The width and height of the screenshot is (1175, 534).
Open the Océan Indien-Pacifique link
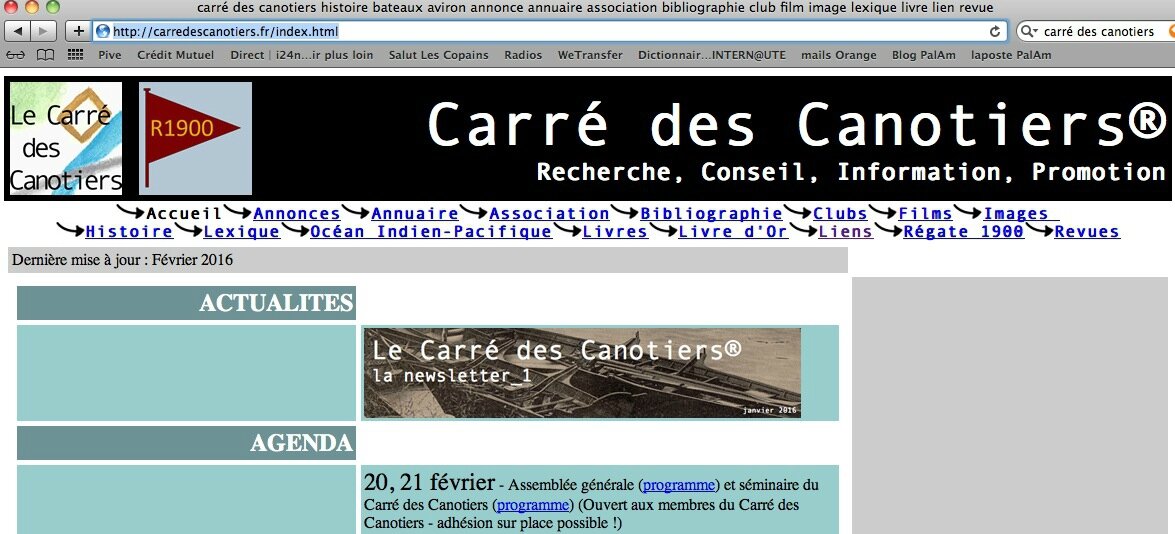point(431,231)
